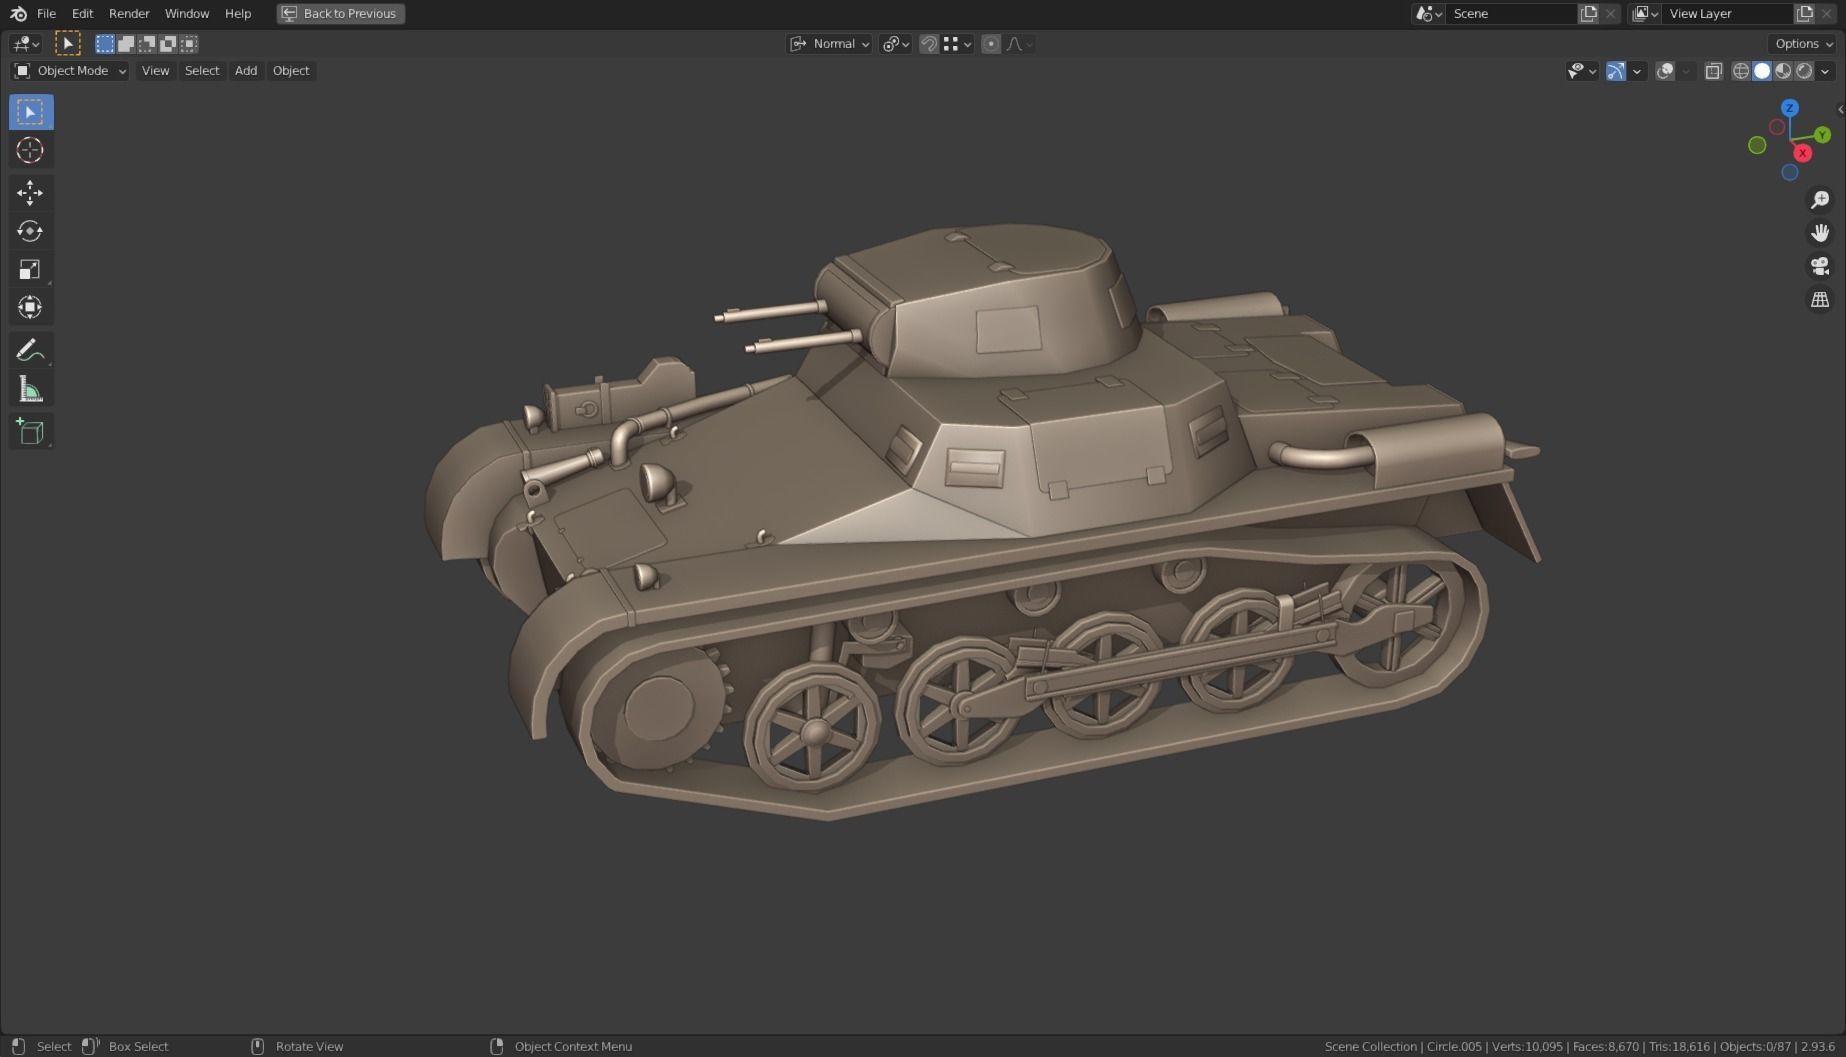Open the viewport Add menu
Screen dimensions: 1846x1057
(246, 71)
